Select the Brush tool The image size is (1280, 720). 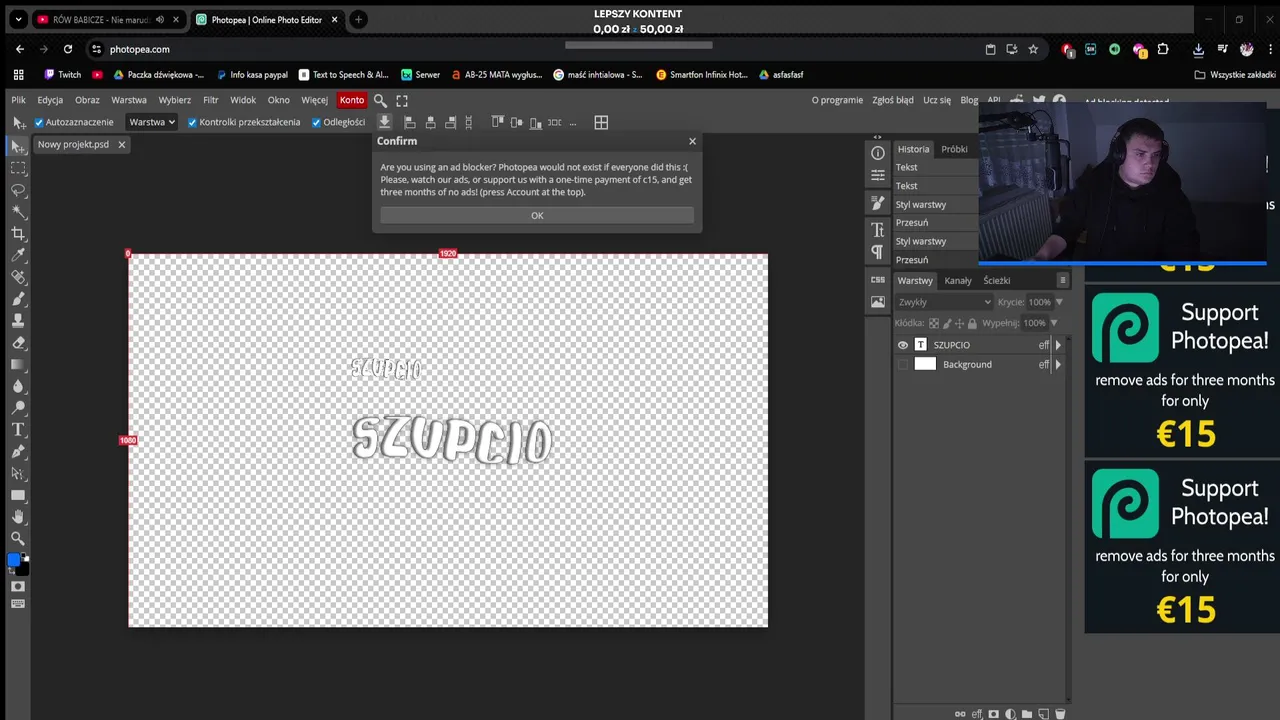pyautogui.click(x=18, y=299)
